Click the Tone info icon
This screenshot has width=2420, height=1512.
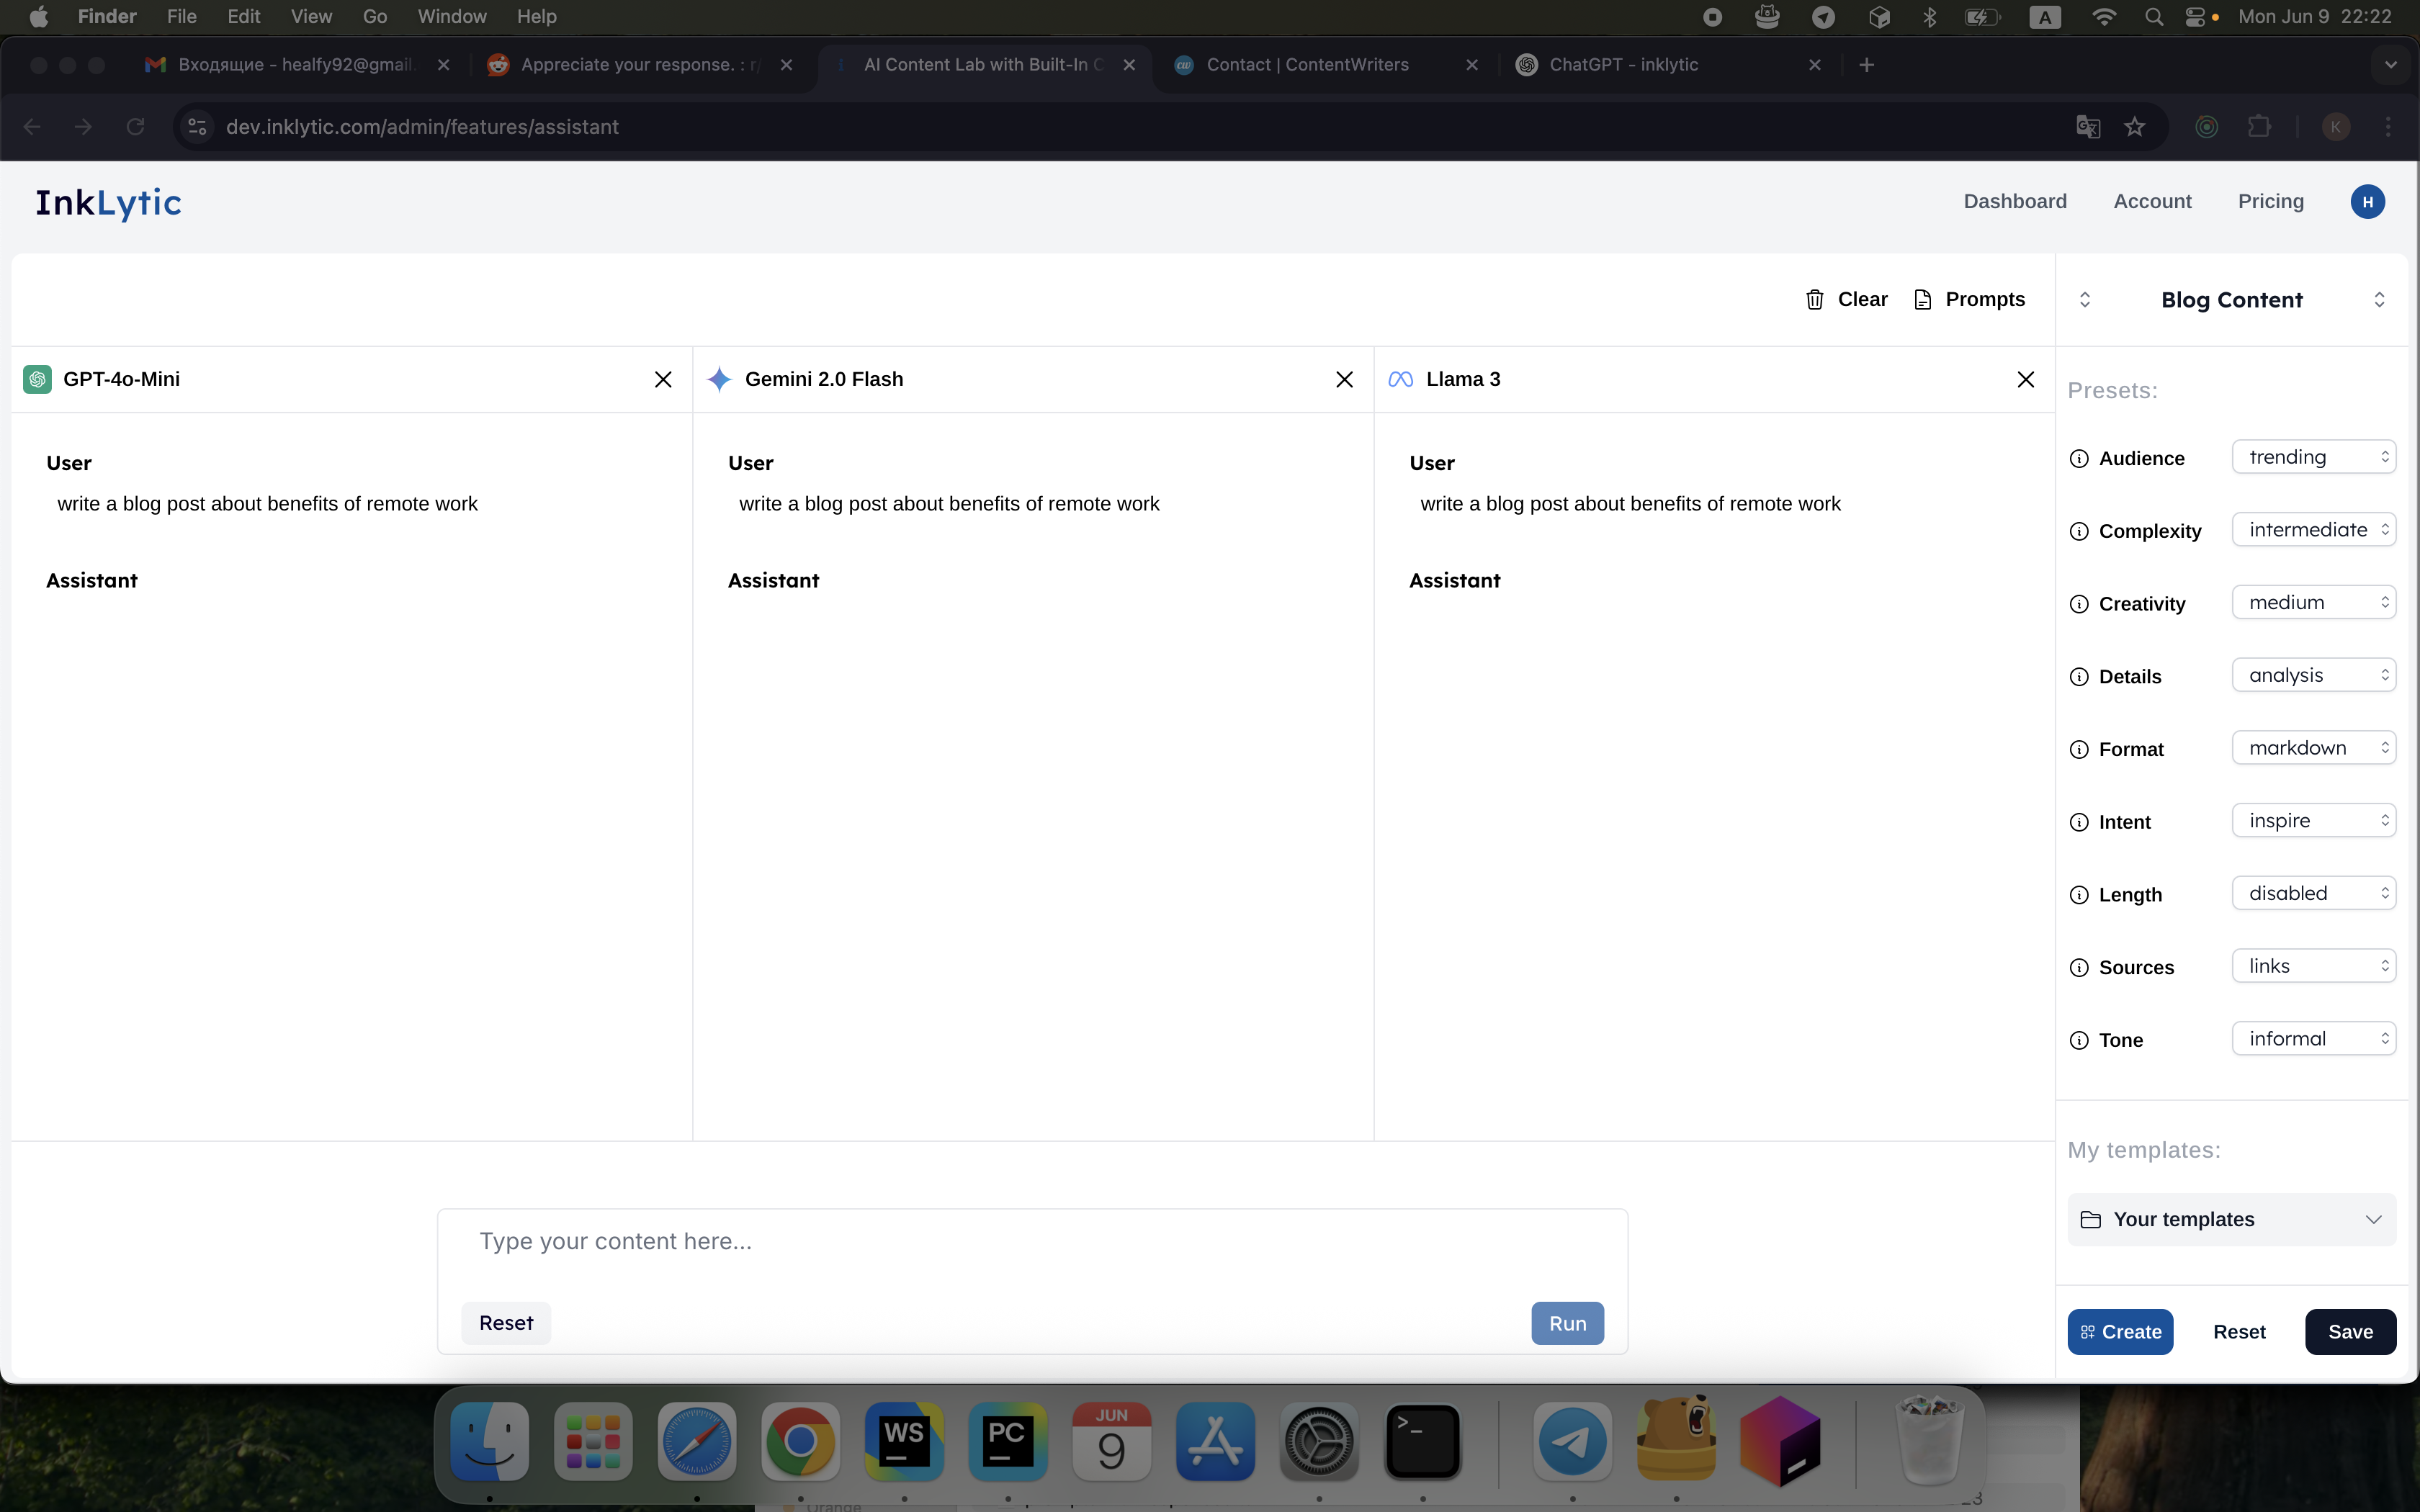[2078, 1040]
